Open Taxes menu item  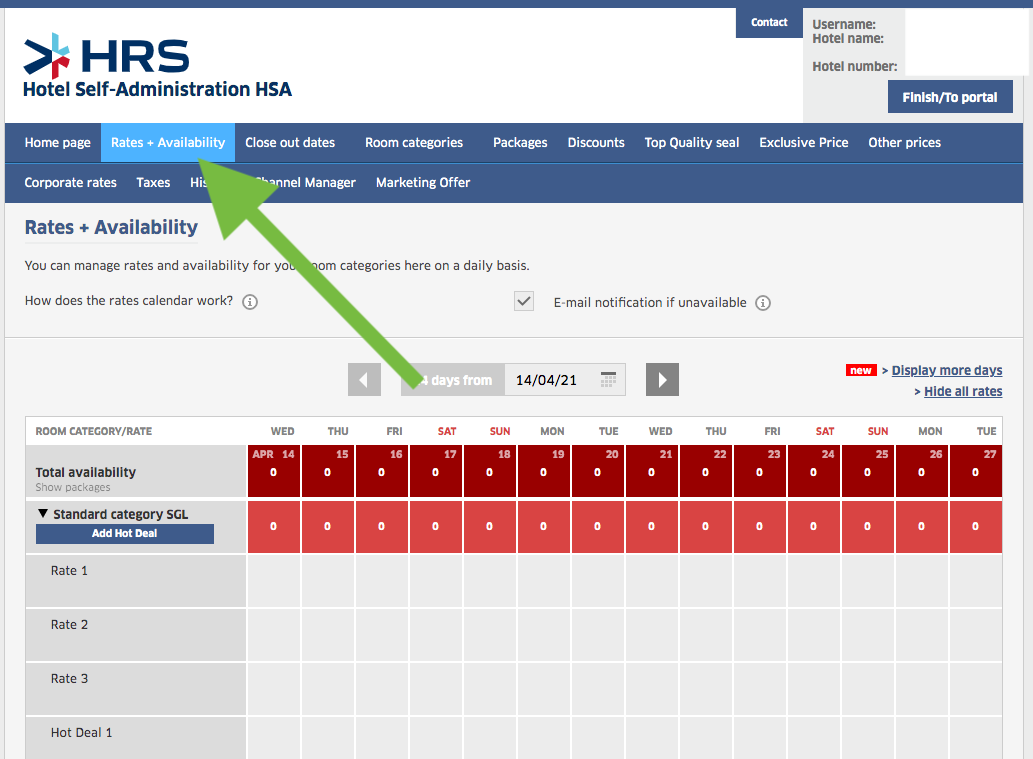point(153,183)
